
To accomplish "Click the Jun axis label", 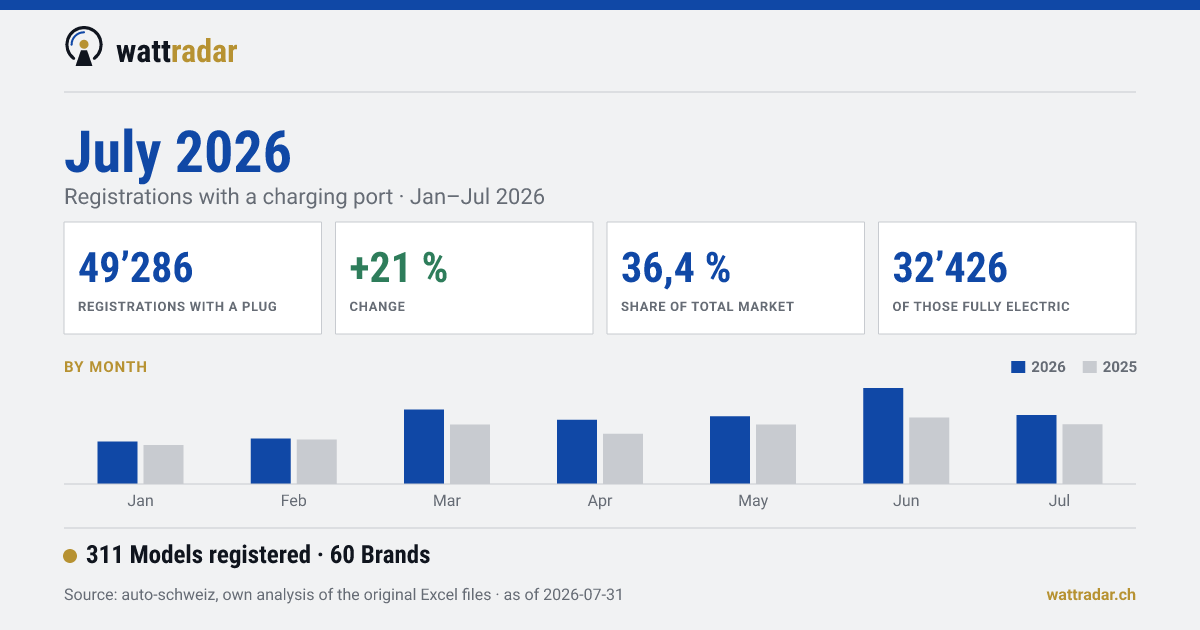I will click(x=906, y=501).
